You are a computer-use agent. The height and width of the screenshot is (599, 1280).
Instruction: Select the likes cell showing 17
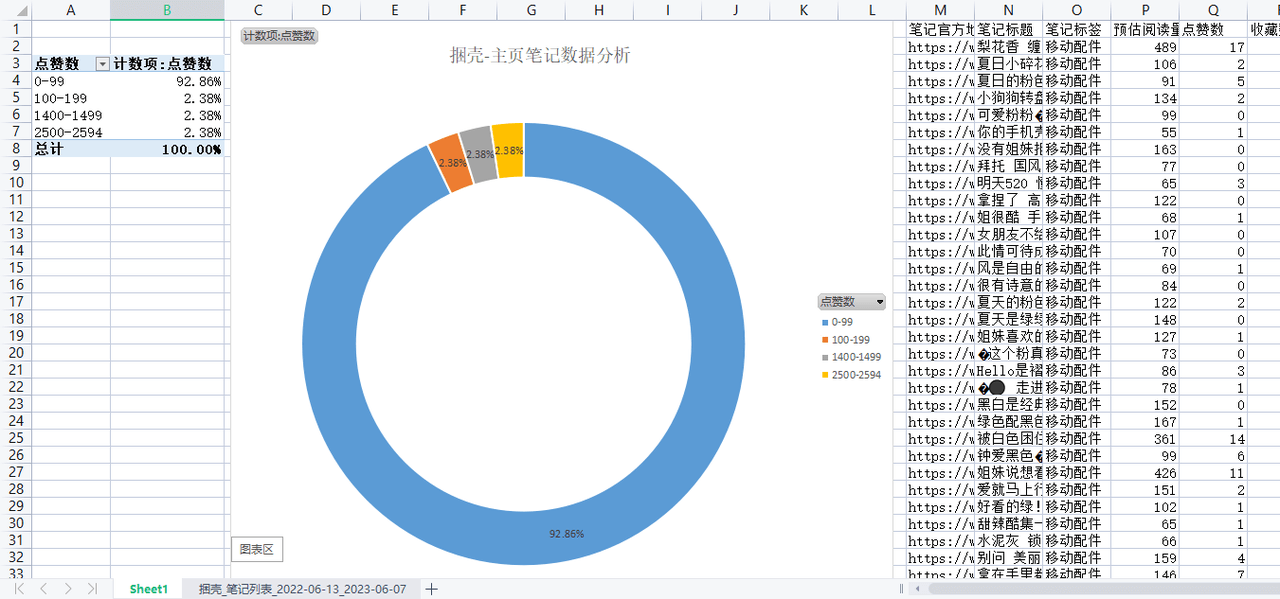1213,46
